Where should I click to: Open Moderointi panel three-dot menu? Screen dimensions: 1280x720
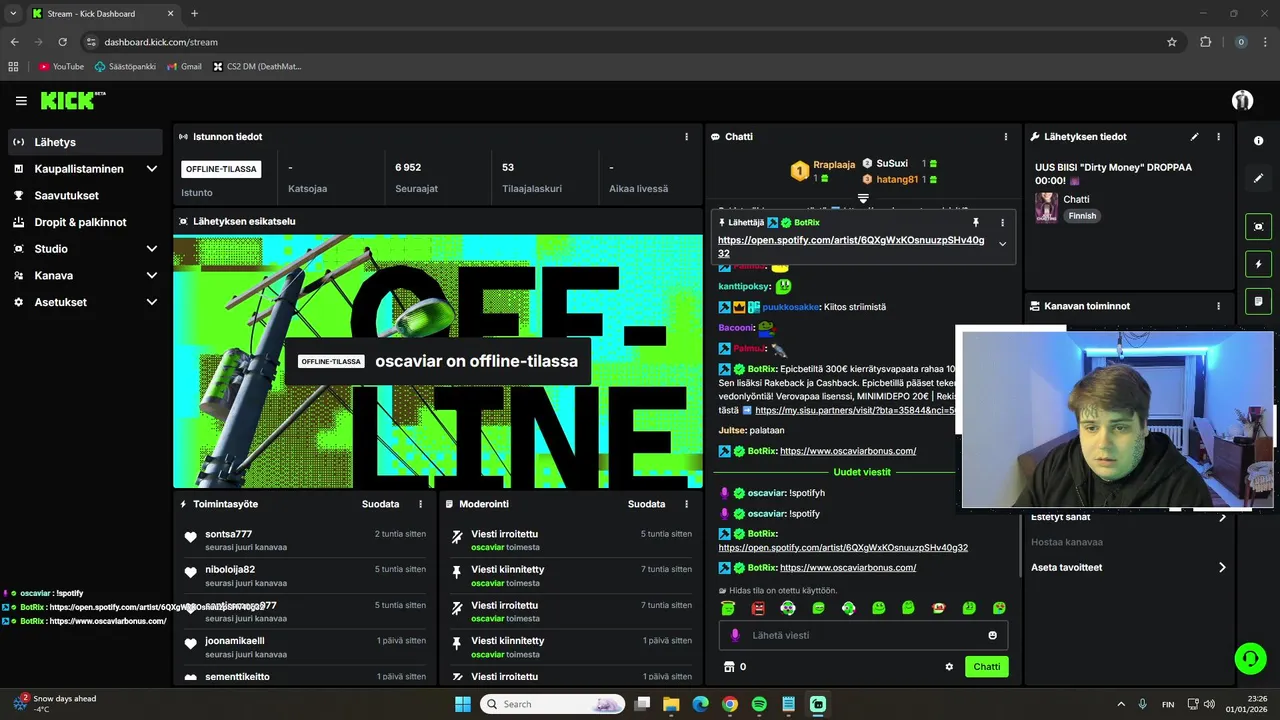point(686,504)
